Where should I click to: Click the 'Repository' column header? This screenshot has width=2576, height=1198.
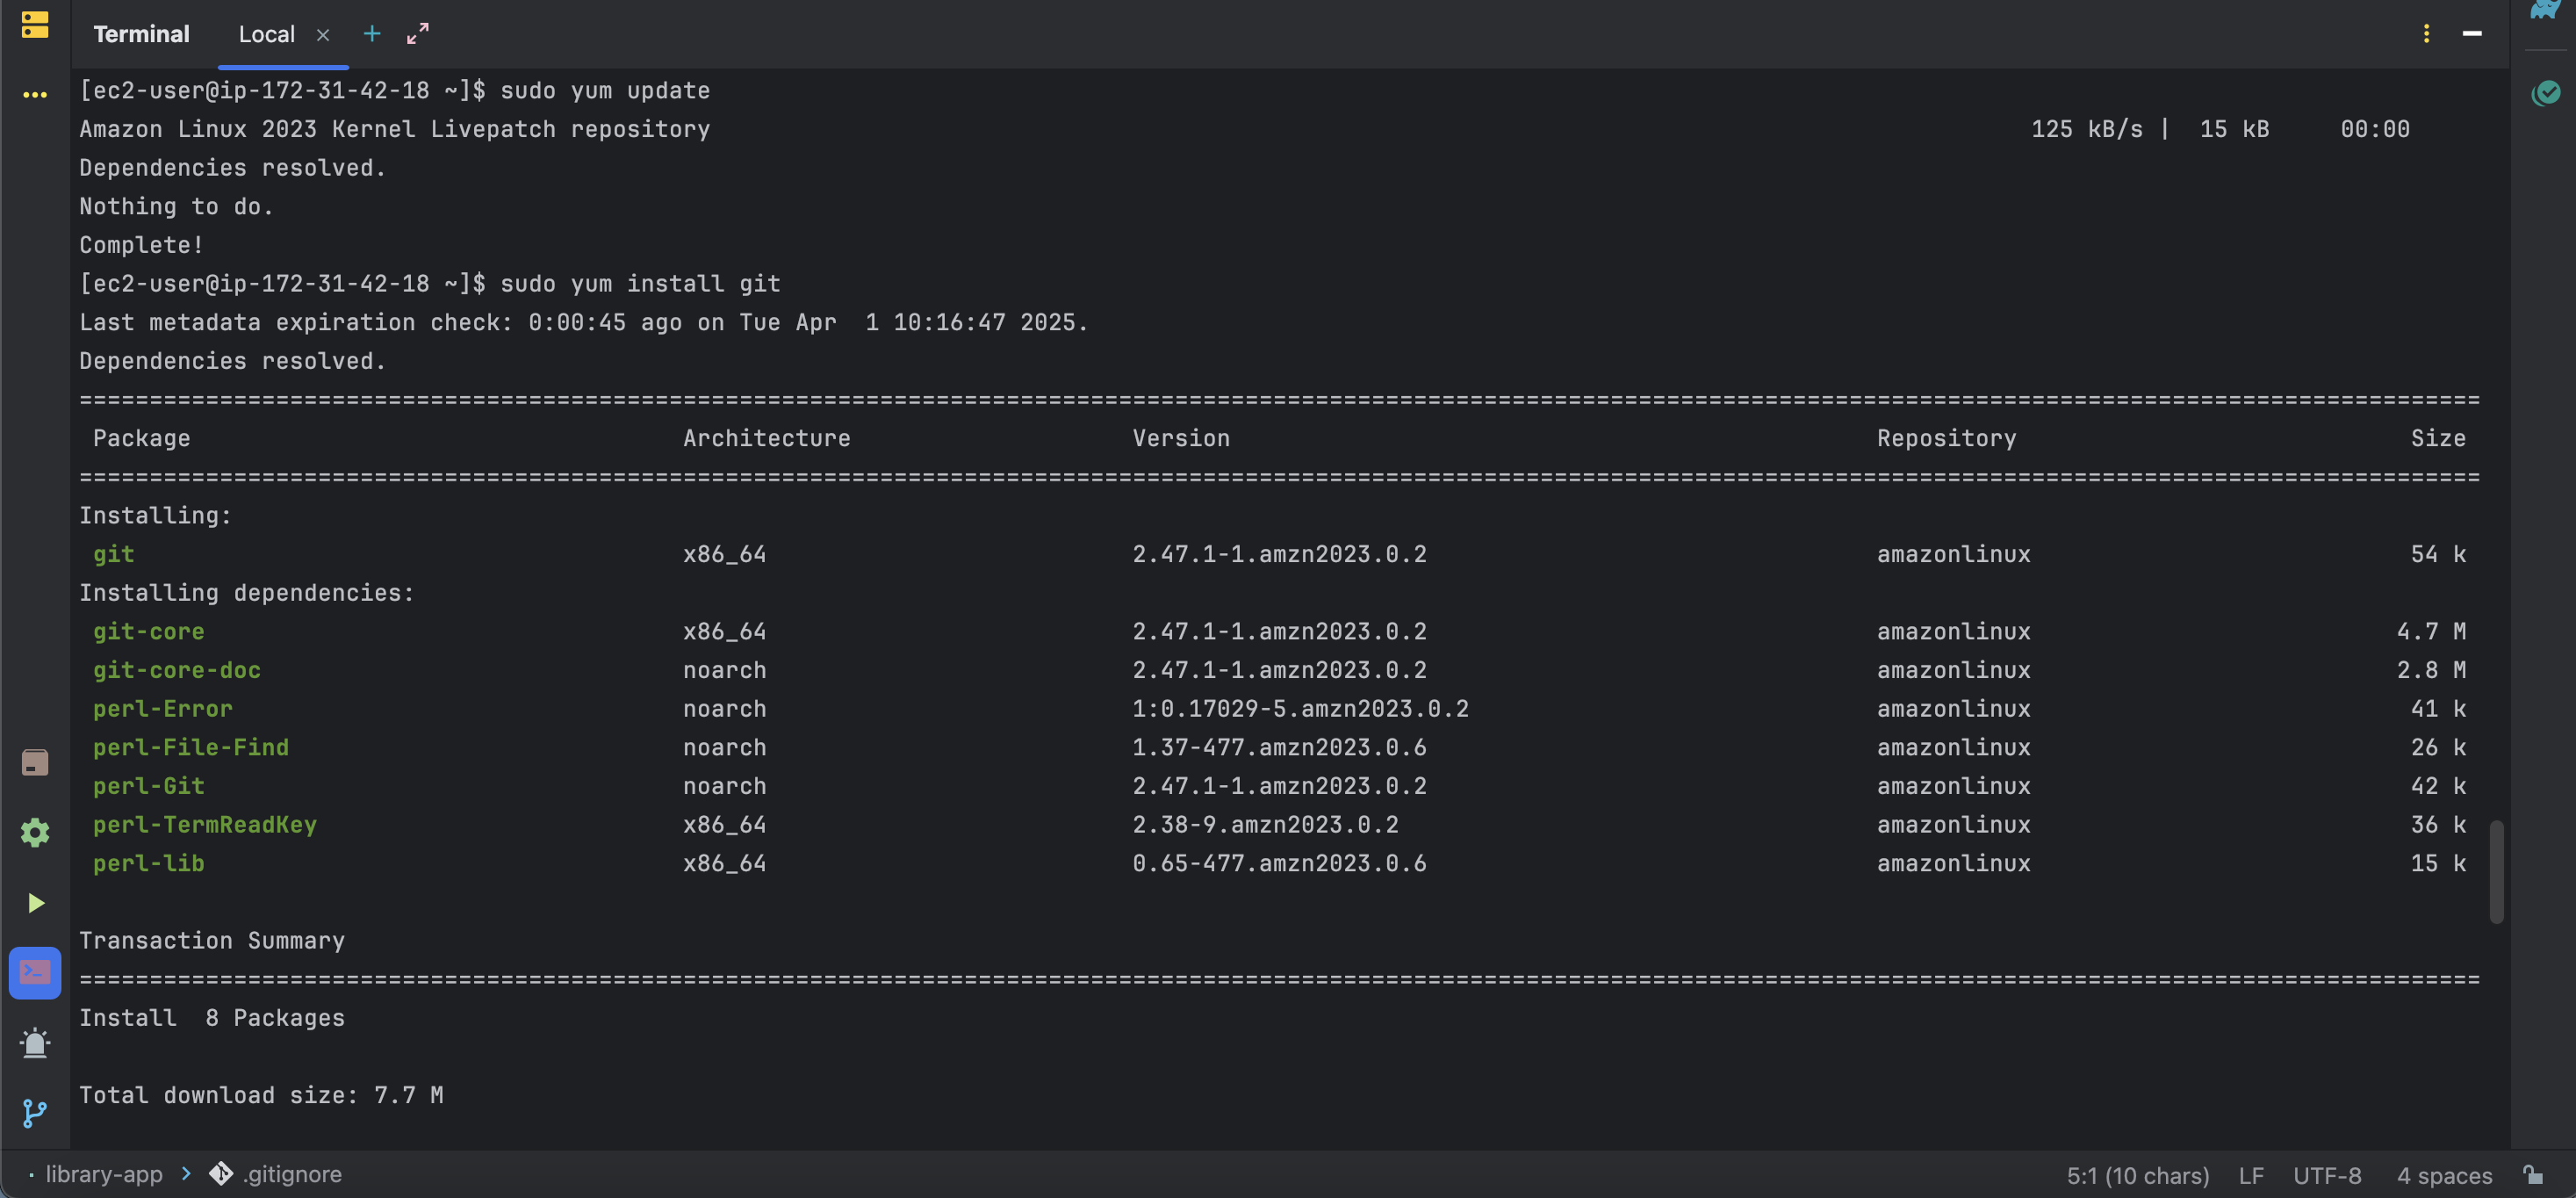click(1946, 438)
